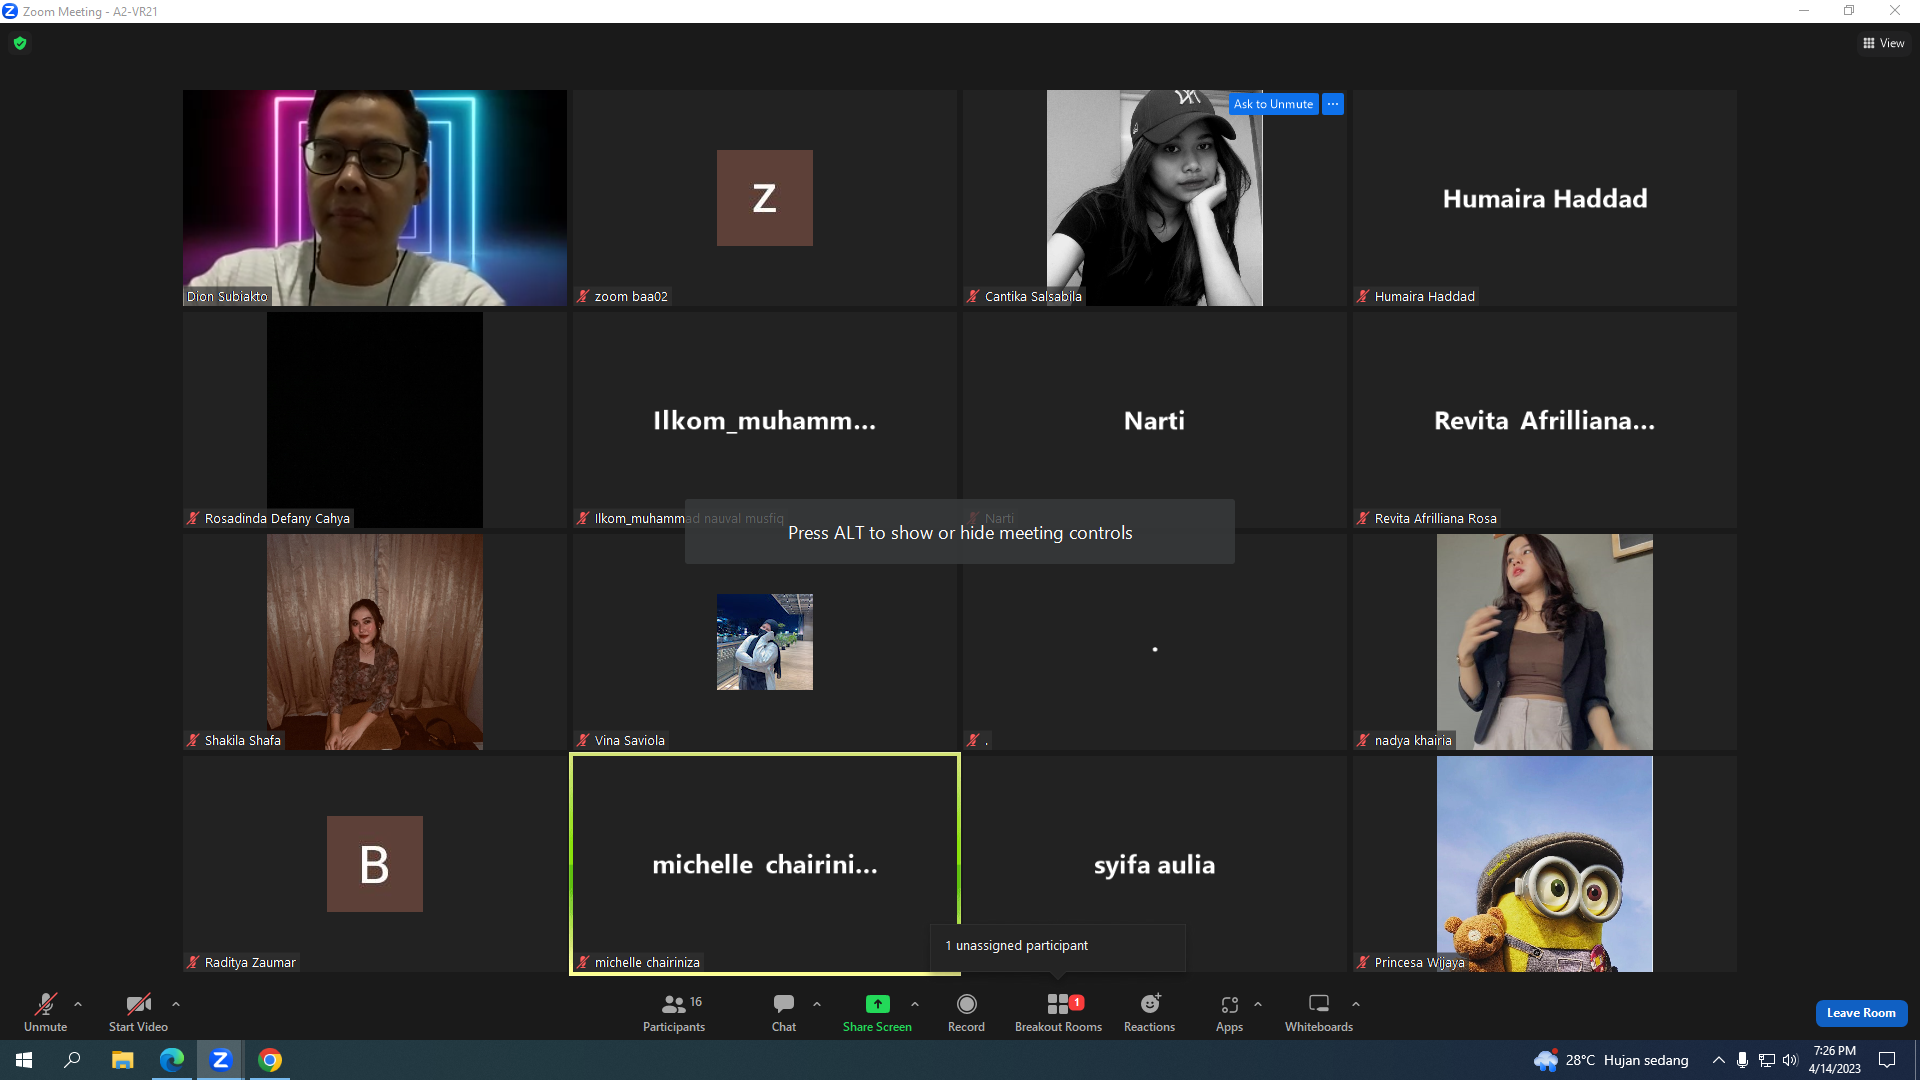Select zoom baa02's Z avatar
Viewport: 1920px width, 1080px height.
click(x=765, y=198)
